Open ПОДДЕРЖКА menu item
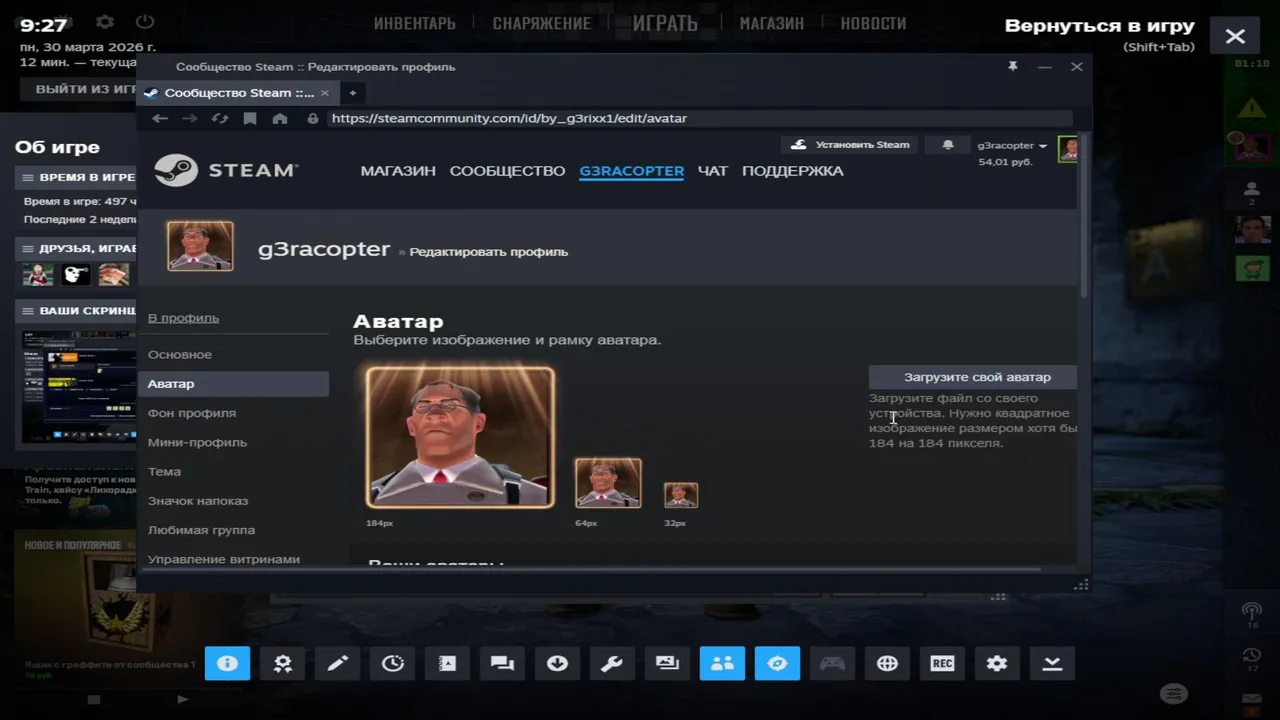Viewport: 1280px width, 720px height. [793, 171]
